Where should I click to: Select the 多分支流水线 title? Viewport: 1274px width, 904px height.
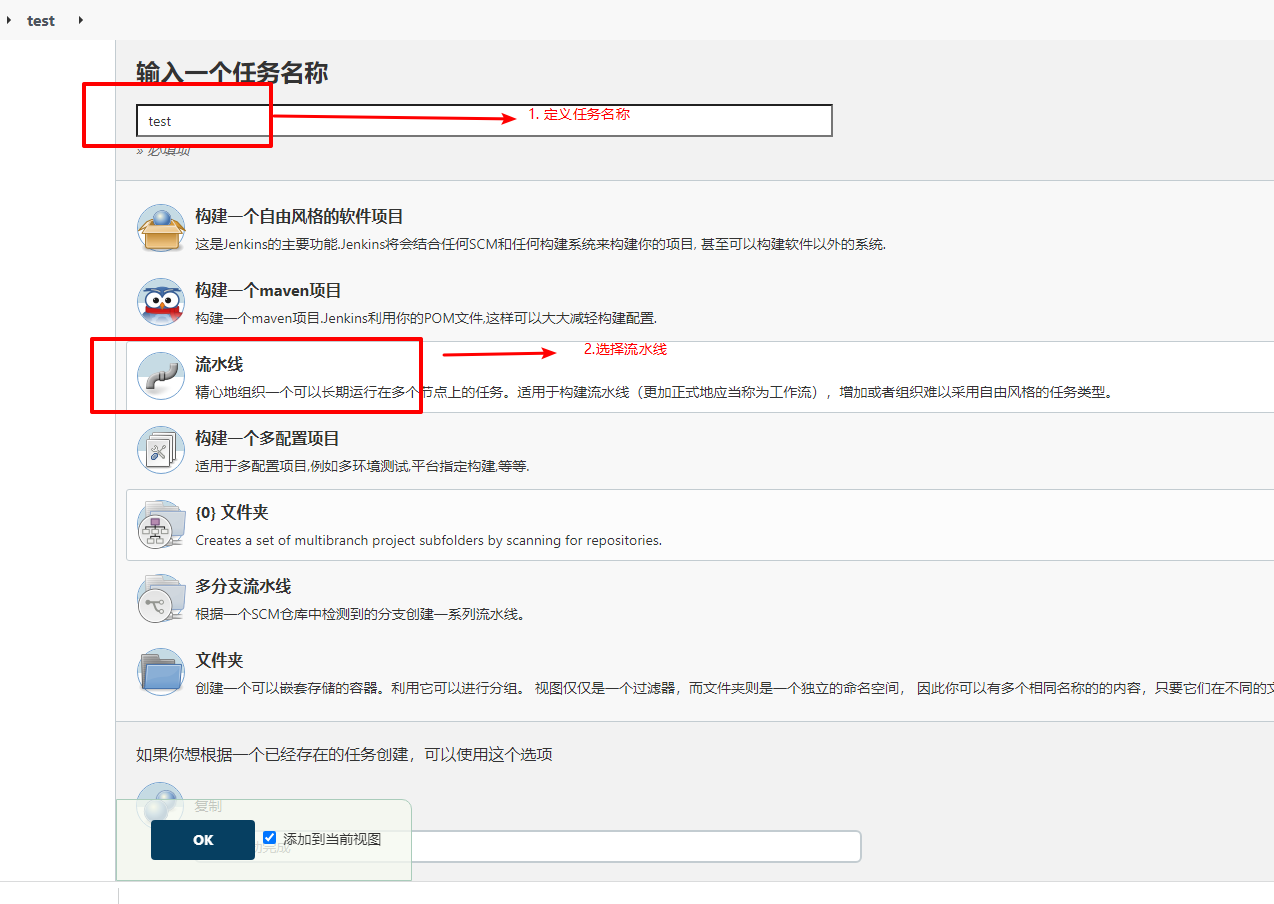tap(243, 586)
